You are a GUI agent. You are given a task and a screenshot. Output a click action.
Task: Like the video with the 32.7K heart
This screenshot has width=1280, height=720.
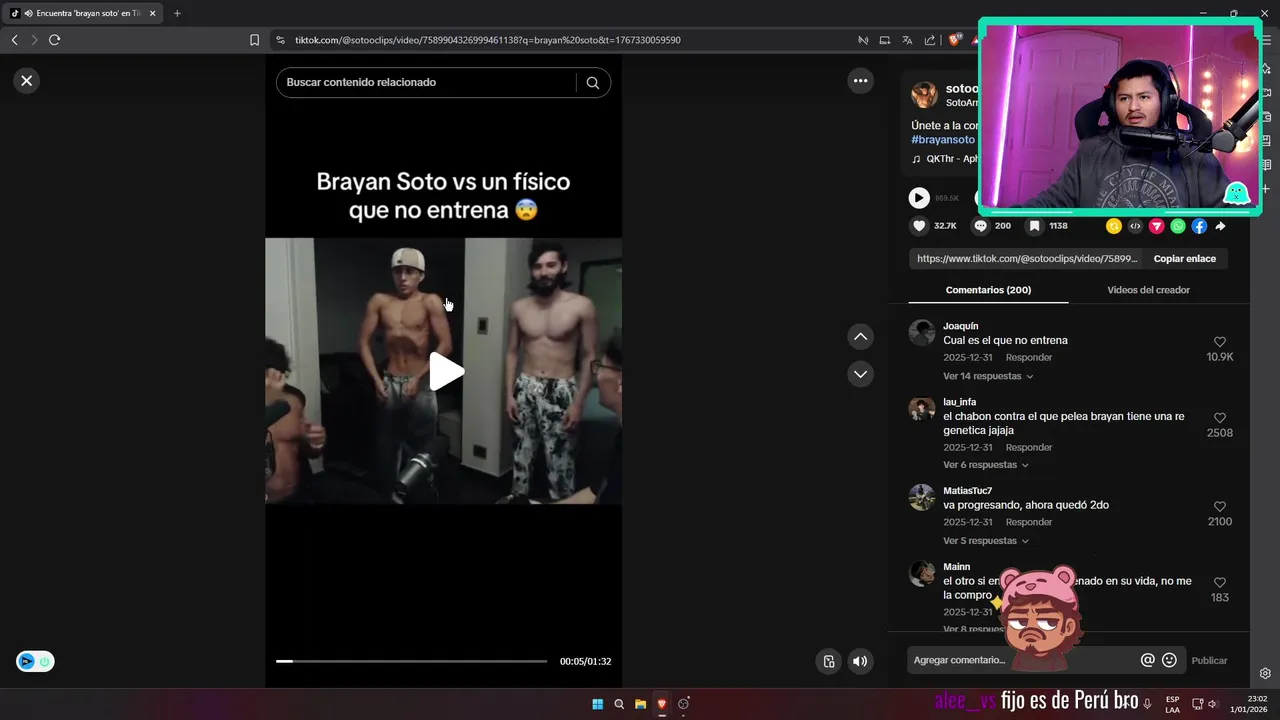919,226
